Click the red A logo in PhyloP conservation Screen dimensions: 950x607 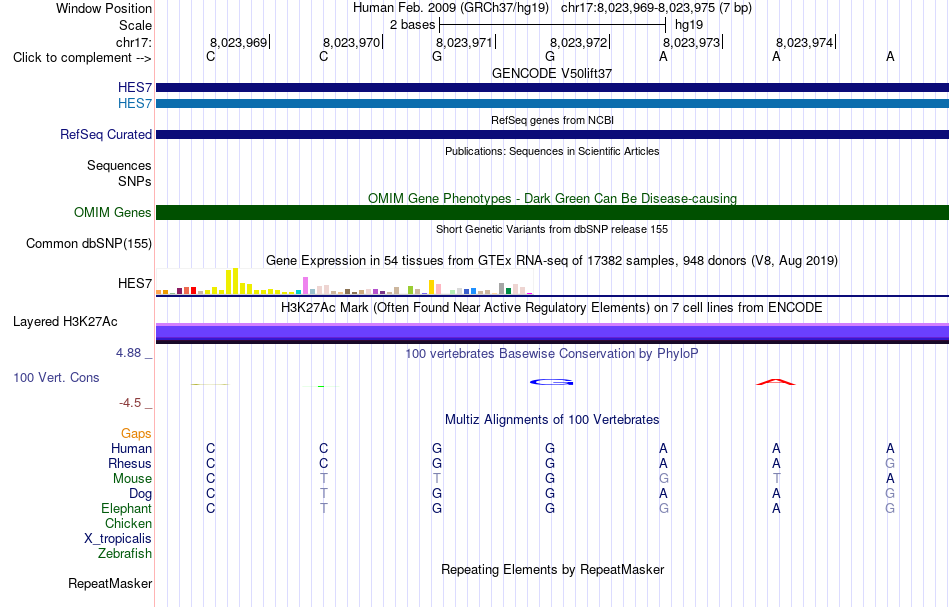point(776,382)
